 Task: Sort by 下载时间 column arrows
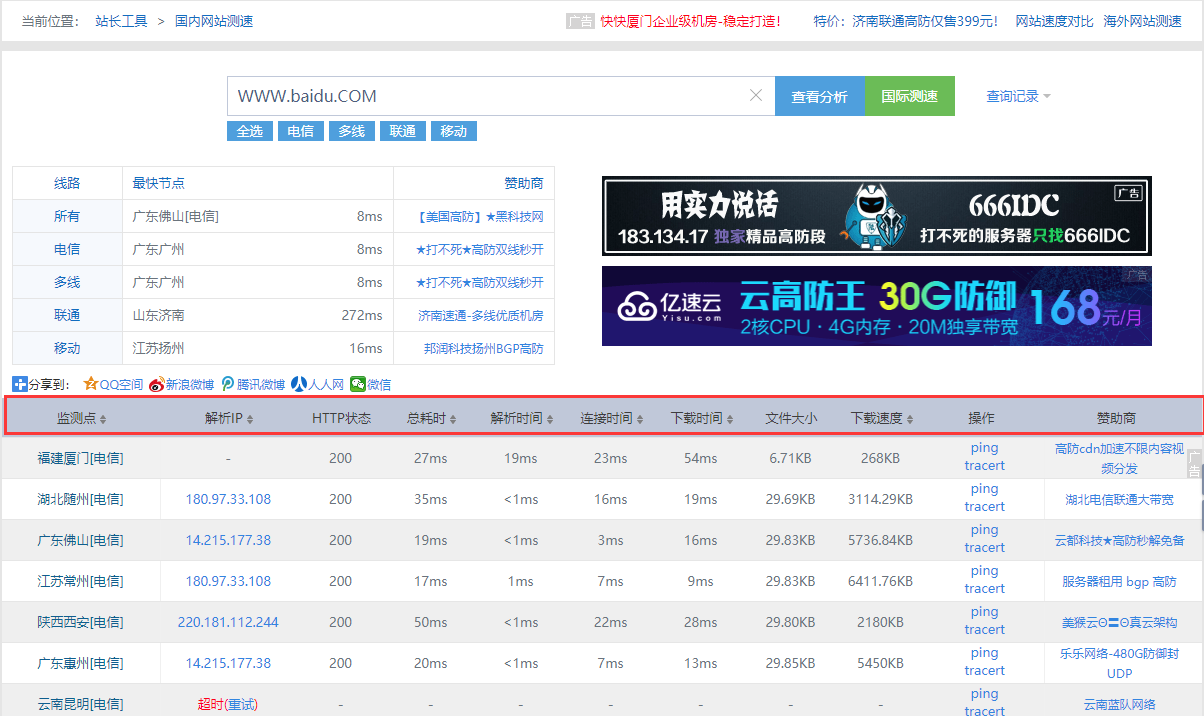click(x=730, y=419)
